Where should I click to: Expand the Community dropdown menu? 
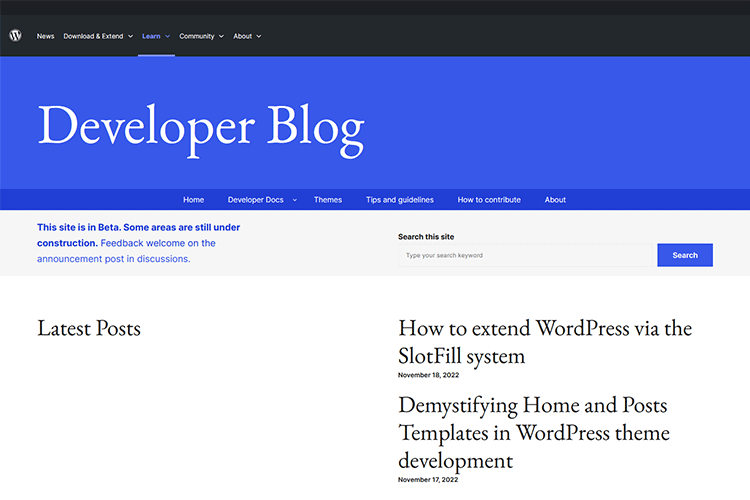pyautogui.click(x=201, y=36)
